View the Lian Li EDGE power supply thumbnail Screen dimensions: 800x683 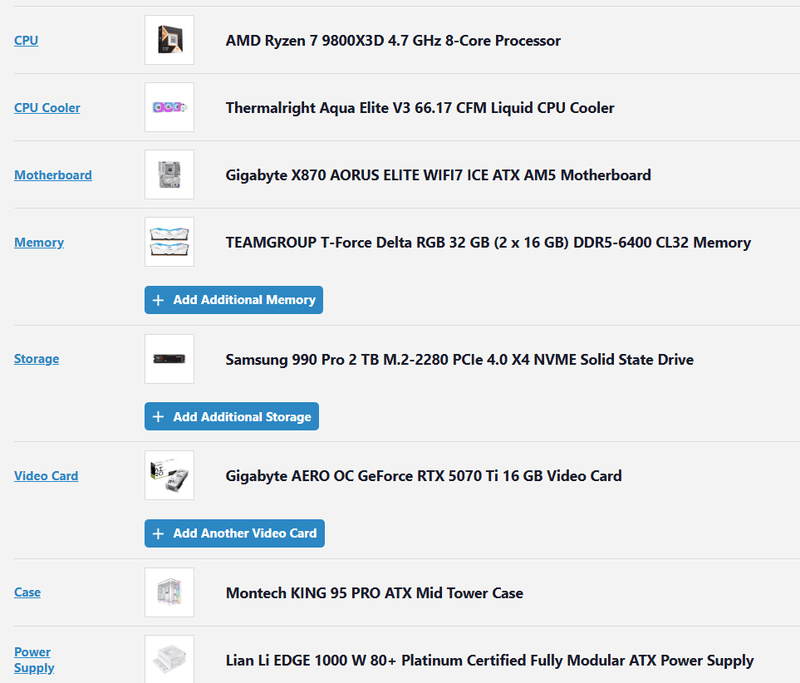(x=169, y=659)
